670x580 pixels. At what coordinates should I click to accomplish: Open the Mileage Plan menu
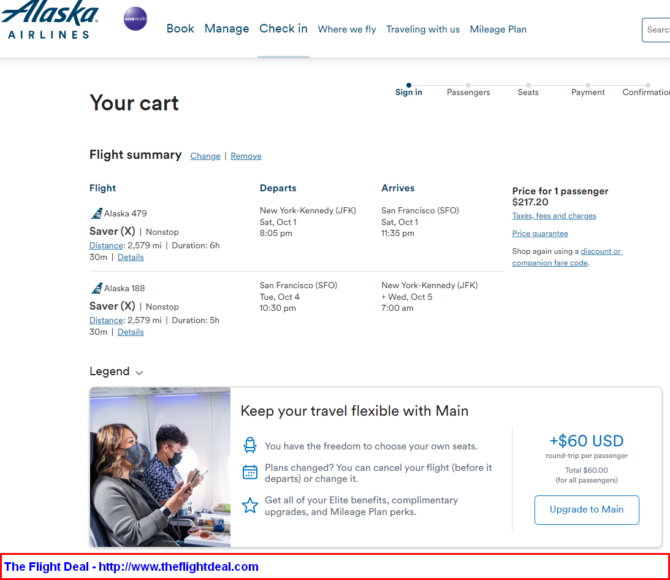(498, 29)
